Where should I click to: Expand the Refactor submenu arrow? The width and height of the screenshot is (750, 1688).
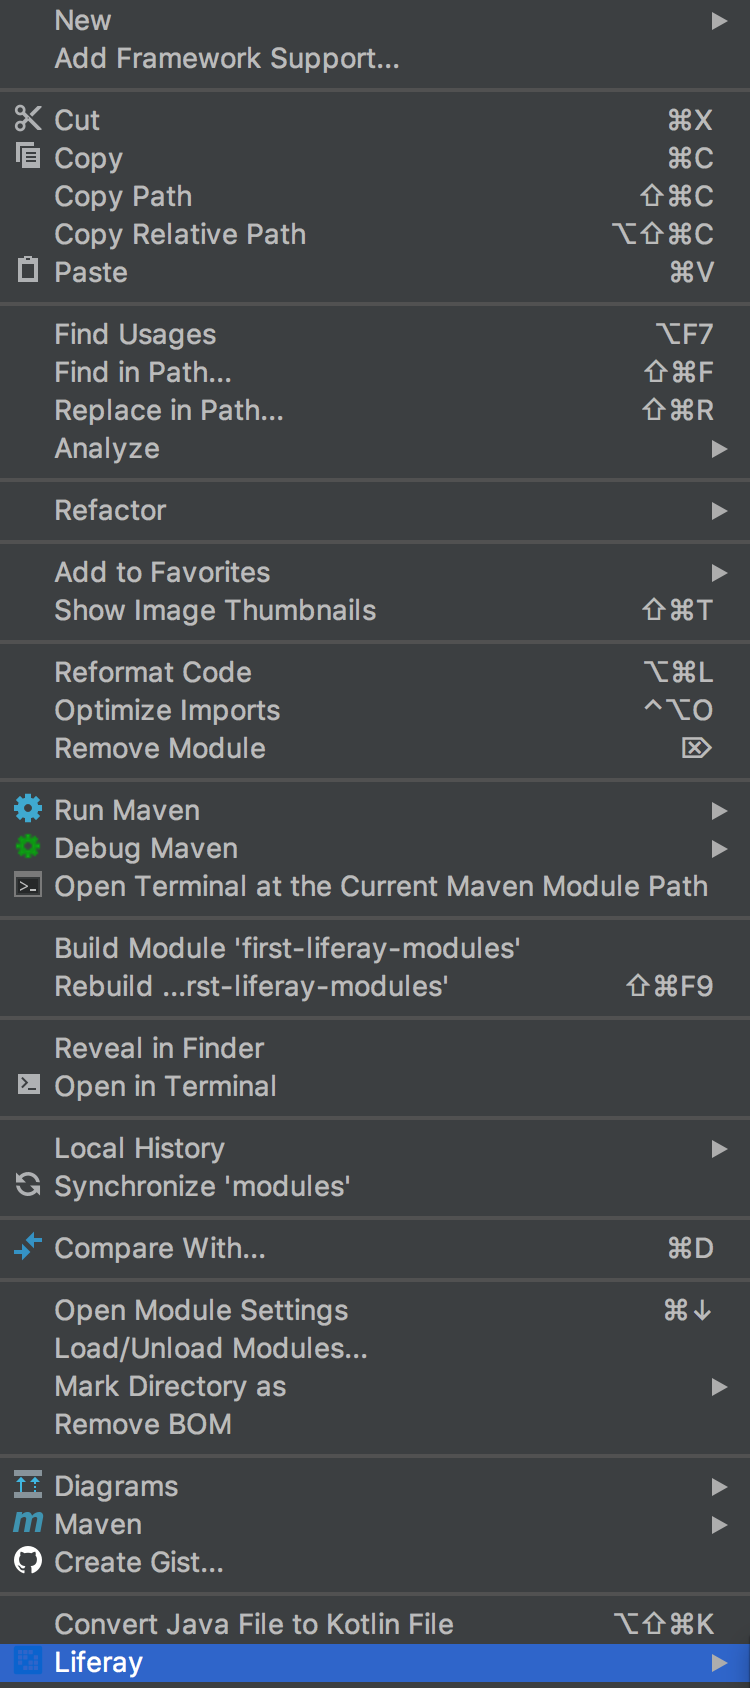point(719,511)
